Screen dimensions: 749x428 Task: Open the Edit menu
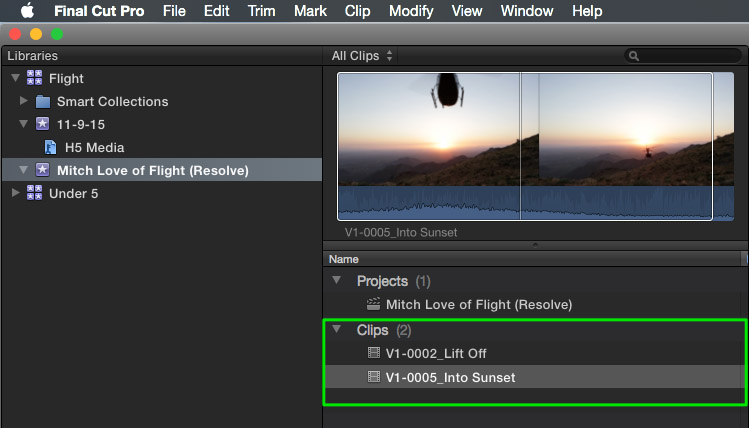click(216, 11)
